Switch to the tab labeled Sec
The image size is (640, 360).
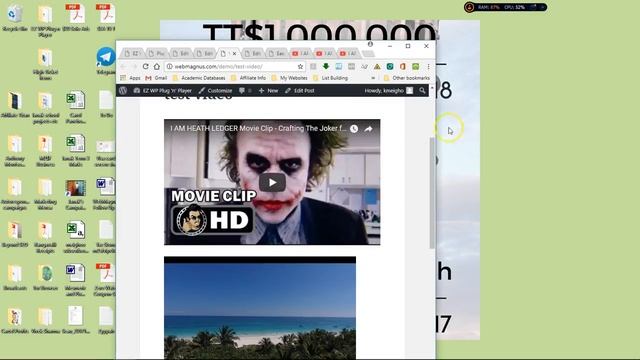[x=276, y=53]
